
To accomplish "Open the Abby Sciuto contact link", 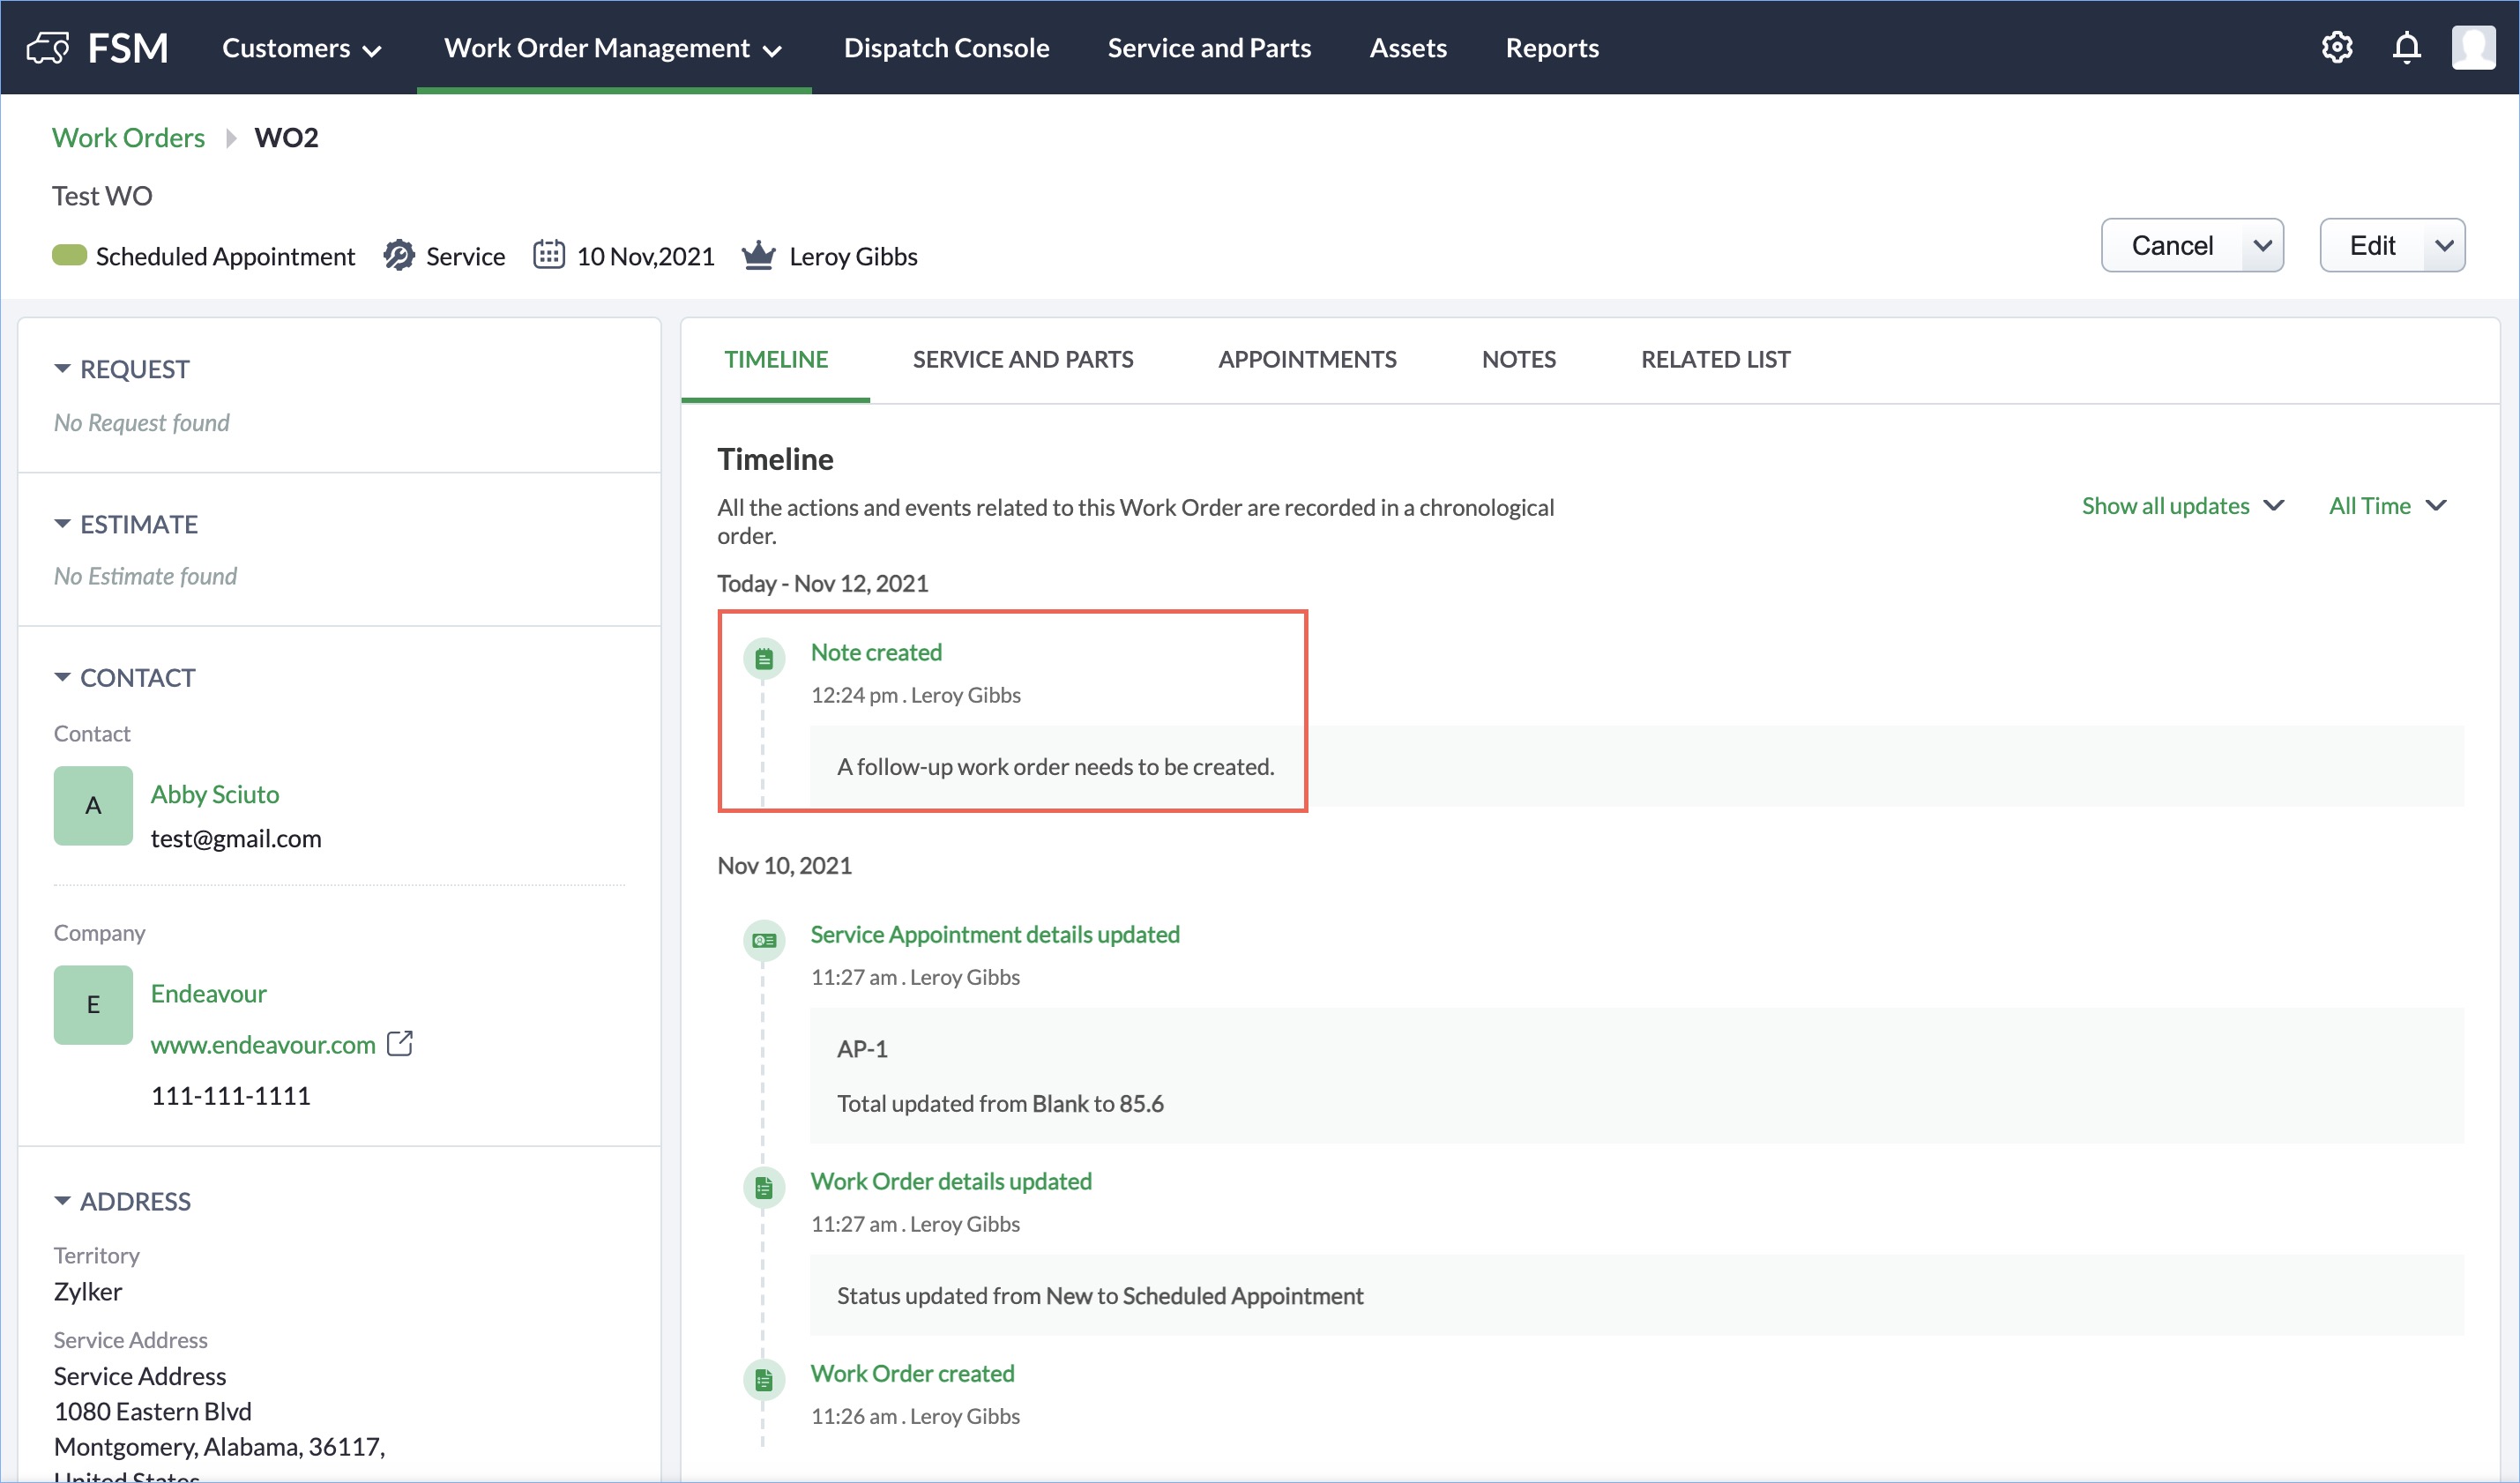I will (x=214, y=794).
